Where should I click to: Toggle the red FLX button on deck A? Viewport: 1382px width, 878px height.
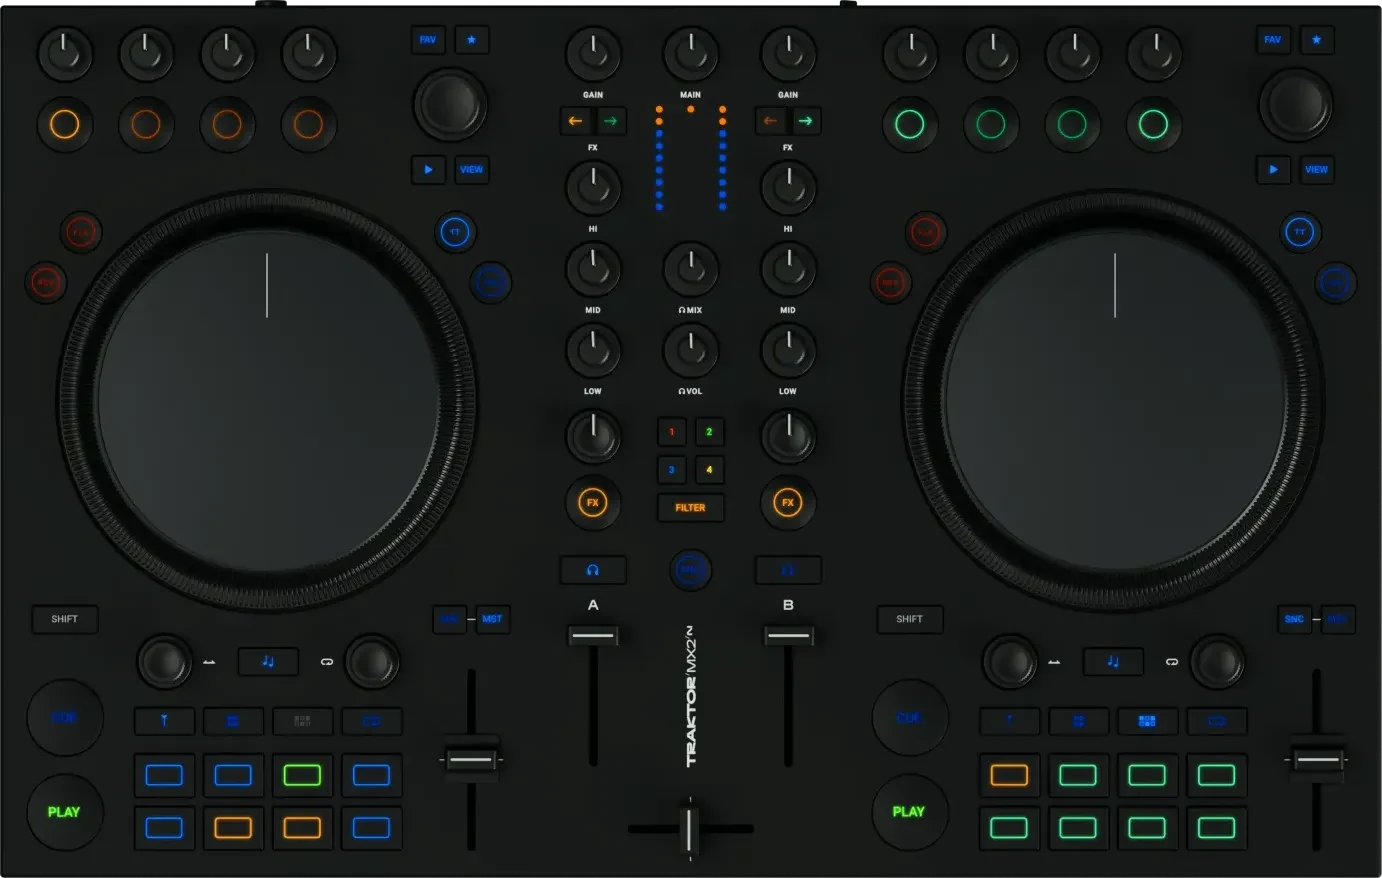[80, 233]
